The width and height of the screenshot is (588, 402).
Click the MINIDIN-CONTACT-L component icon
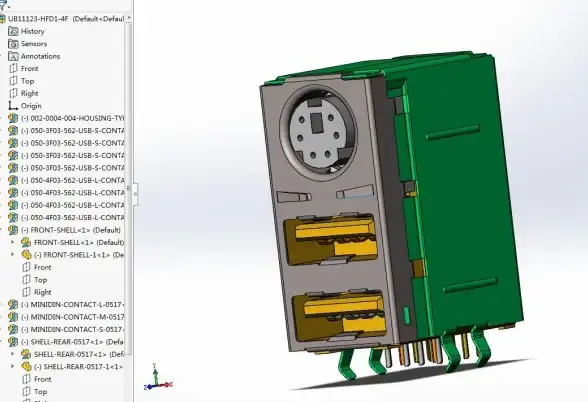point(13,304)
